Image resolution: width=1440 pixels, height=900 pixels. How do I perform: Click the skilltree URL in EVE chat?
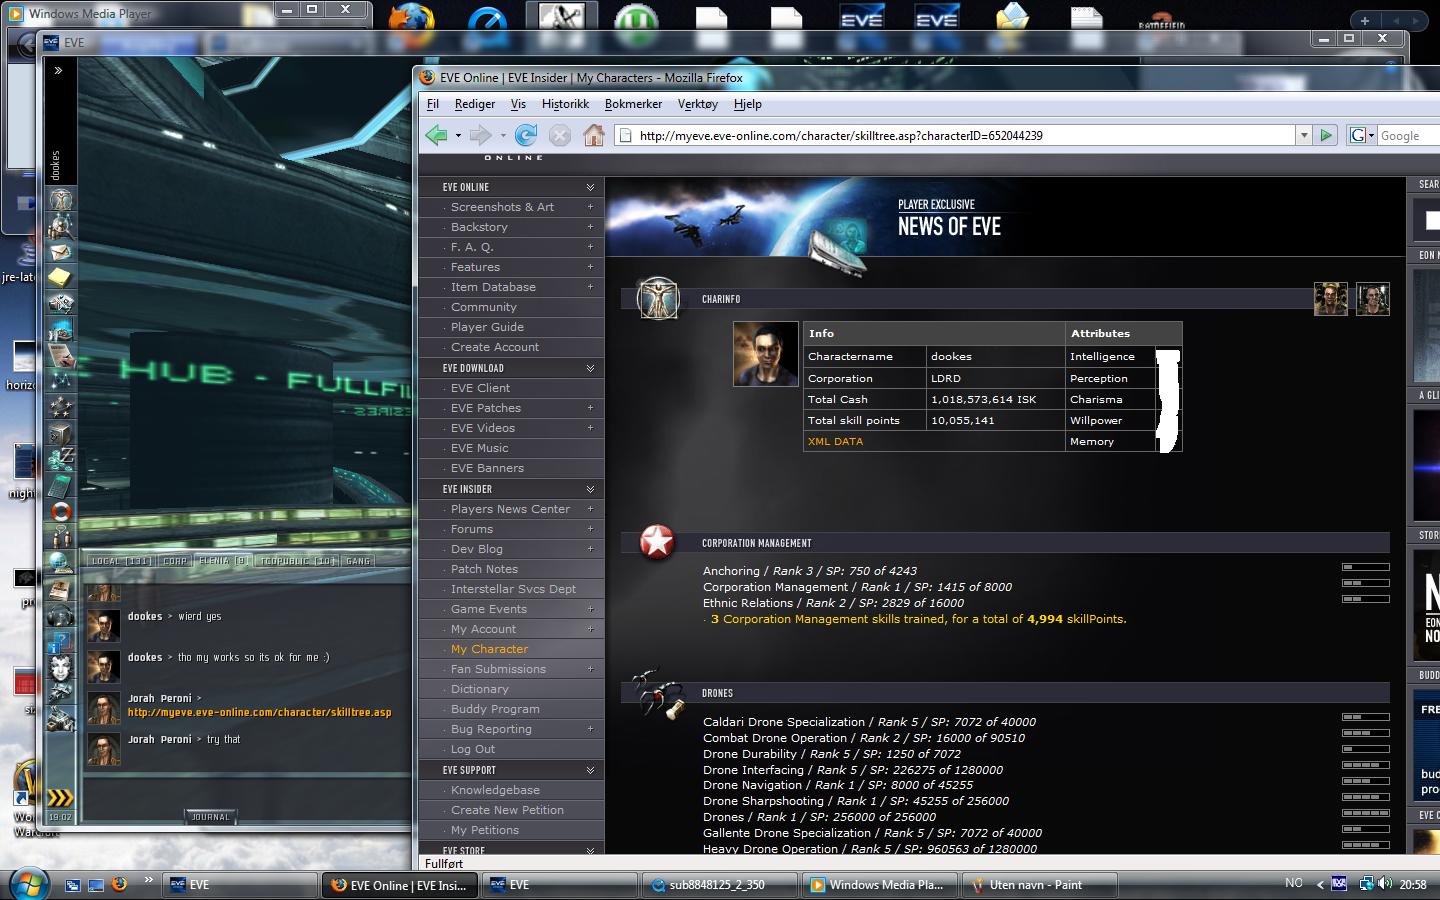260,713
